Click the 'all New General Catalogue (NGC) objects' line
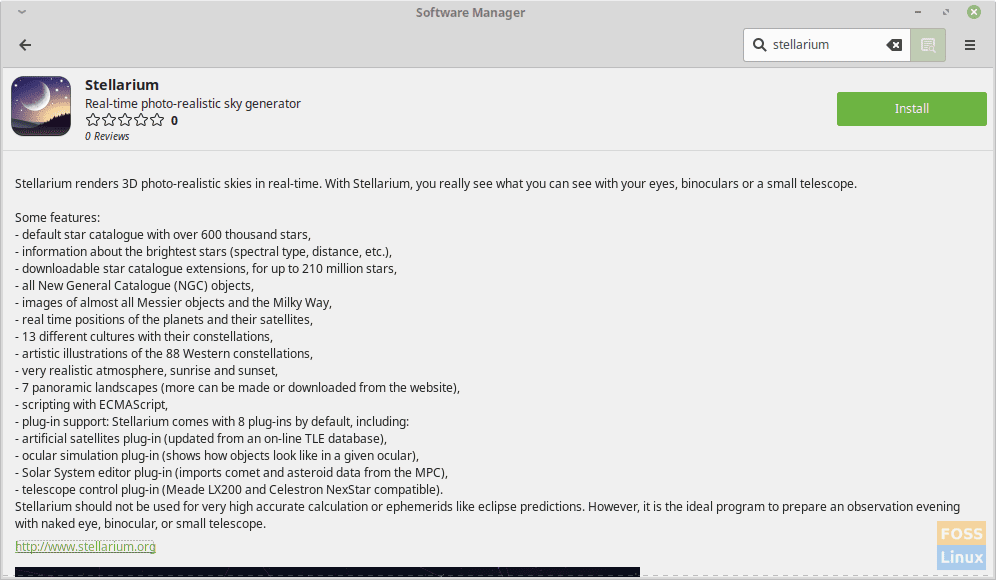Image resolution: width=996 pixels, height=580 pixels. click(x=134, y=286)
